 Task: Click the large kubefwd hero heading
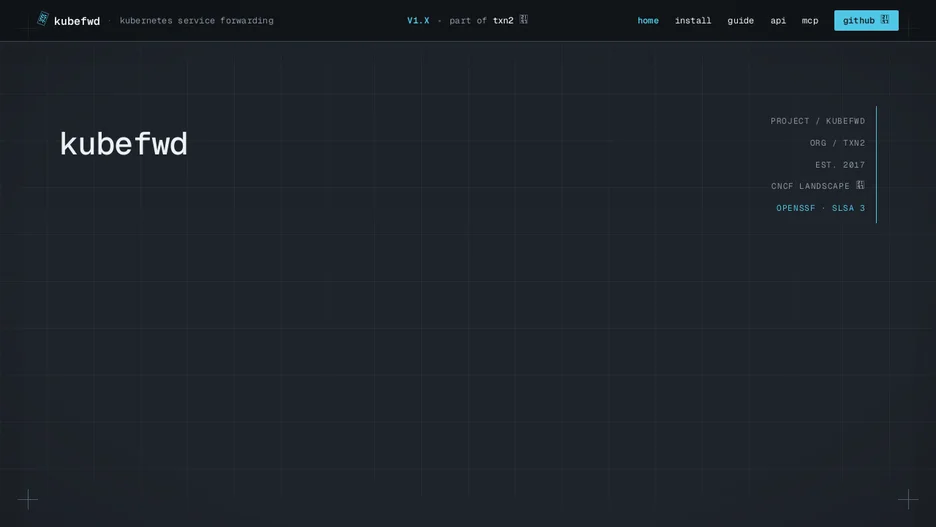[124, 144]
